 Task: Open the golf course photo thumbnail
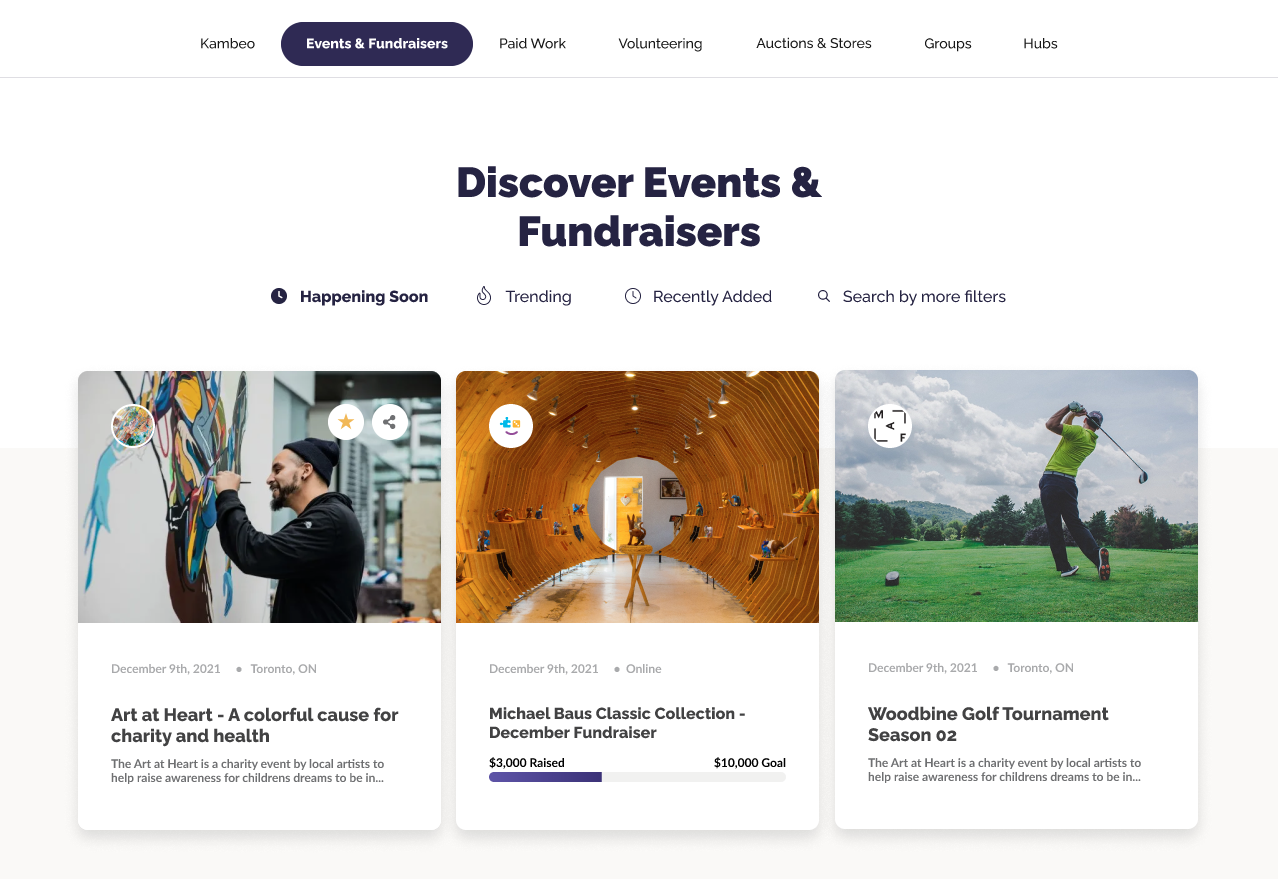click(1016, 496)
